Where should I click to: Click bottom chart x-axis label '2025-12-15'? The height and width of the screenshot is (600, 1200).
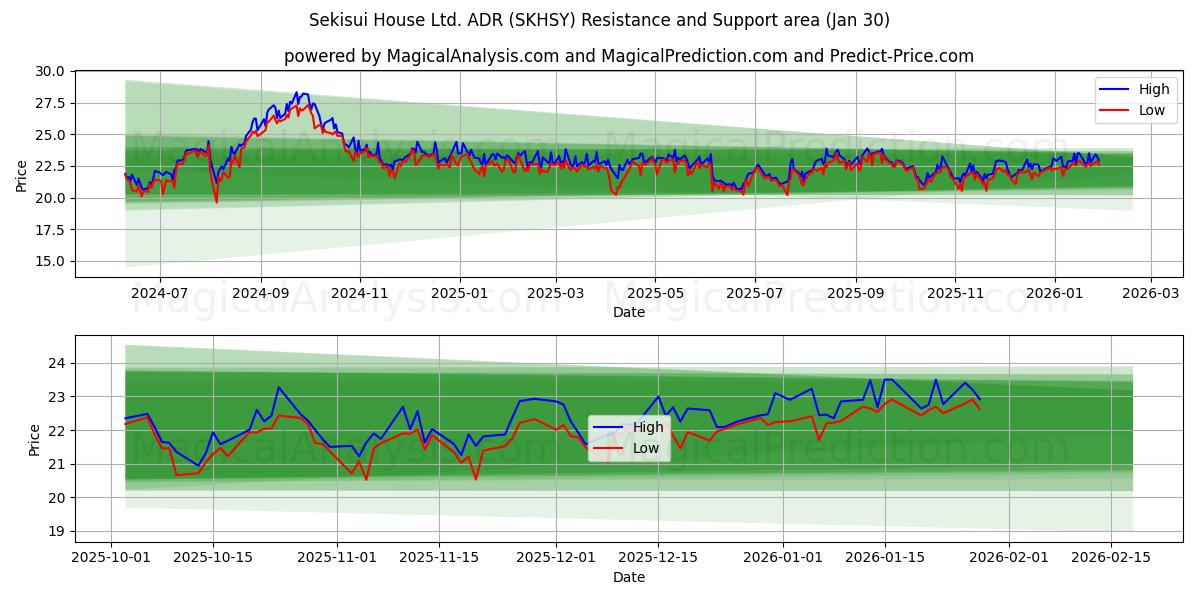coord(657,560)
